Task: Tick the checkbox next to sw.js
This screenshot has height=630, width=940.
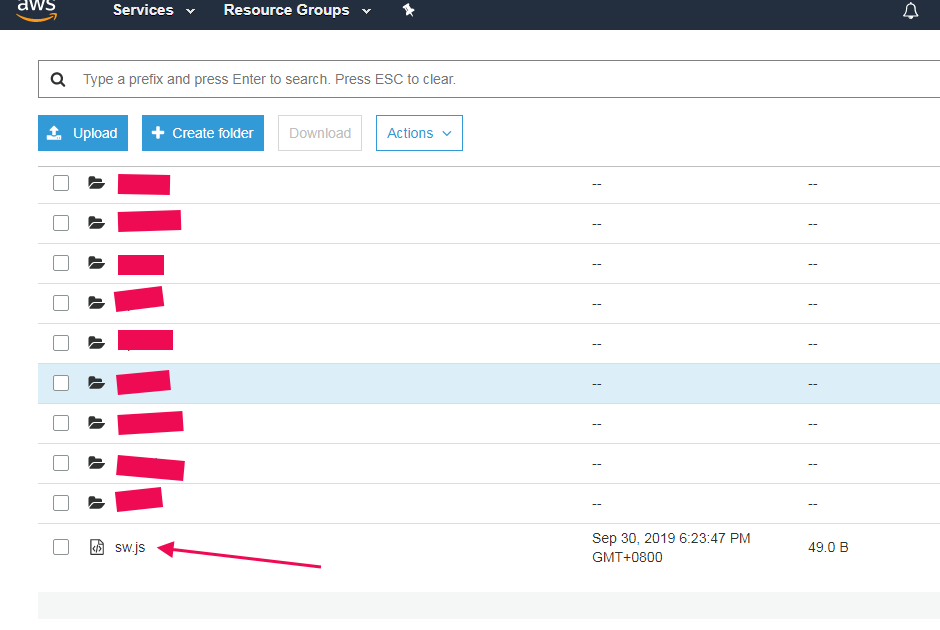Action: tap(61, 547)
